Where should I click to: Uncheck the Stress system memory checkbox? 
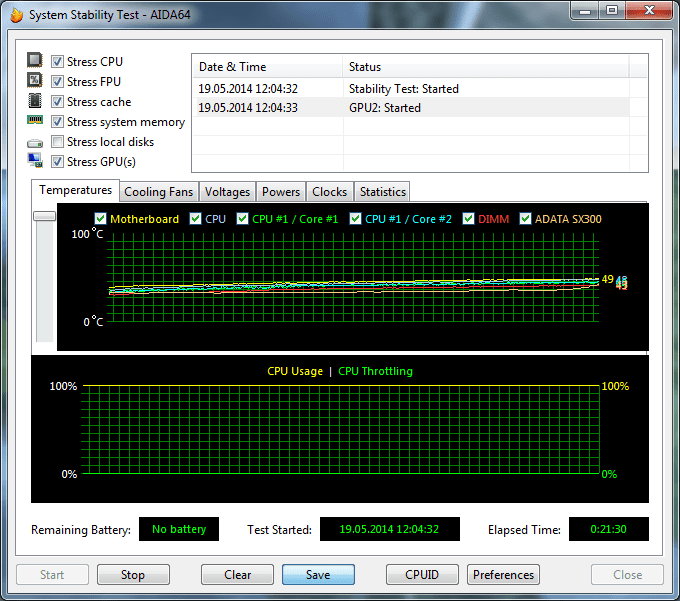click(57, 121)
